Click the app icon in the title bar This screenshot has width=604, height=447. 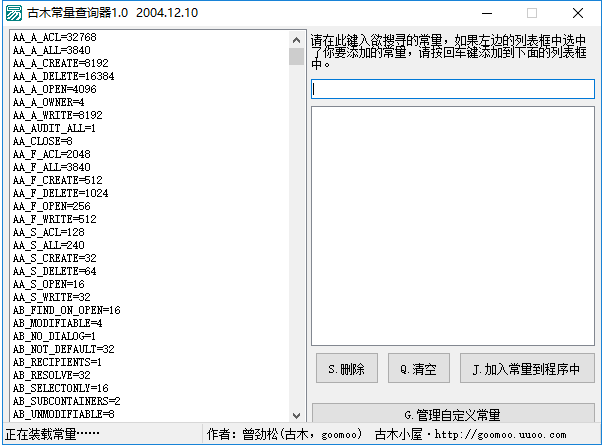click(14, 13)
